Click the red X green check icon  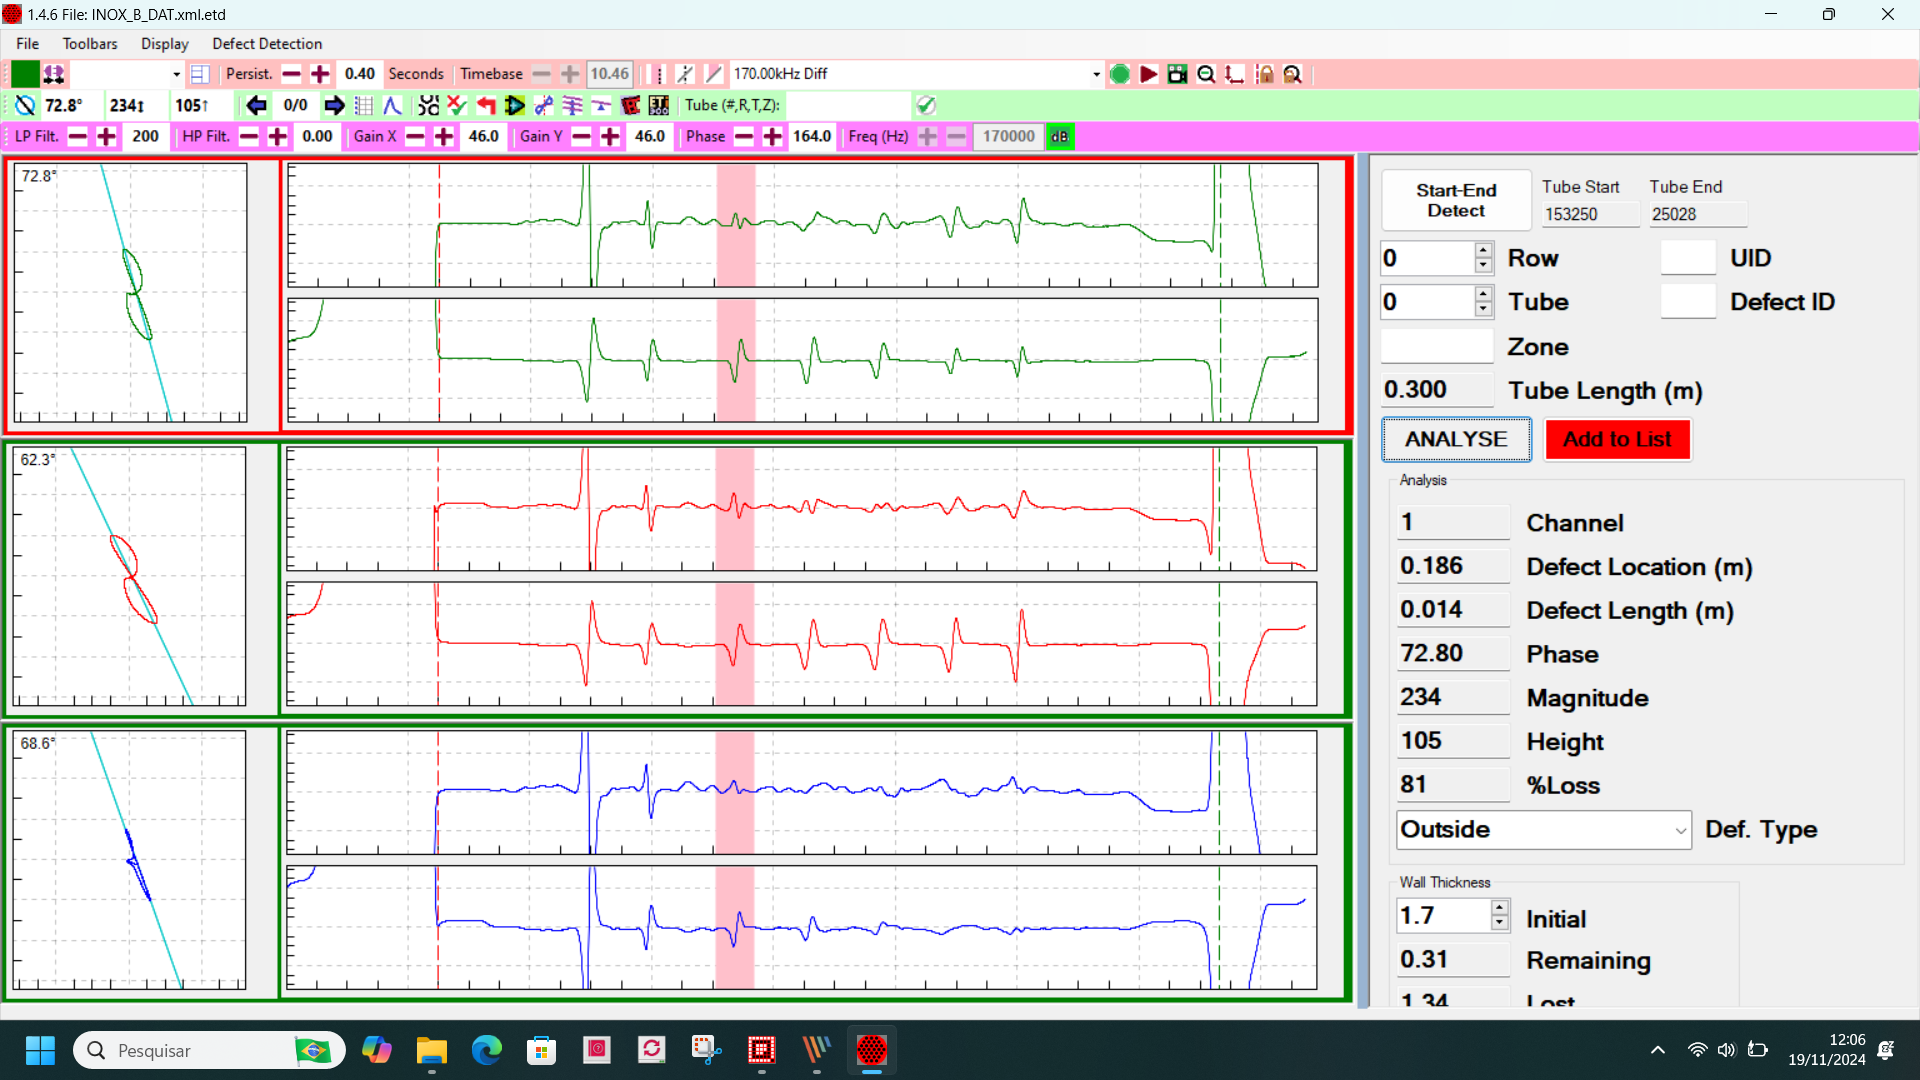457,105
